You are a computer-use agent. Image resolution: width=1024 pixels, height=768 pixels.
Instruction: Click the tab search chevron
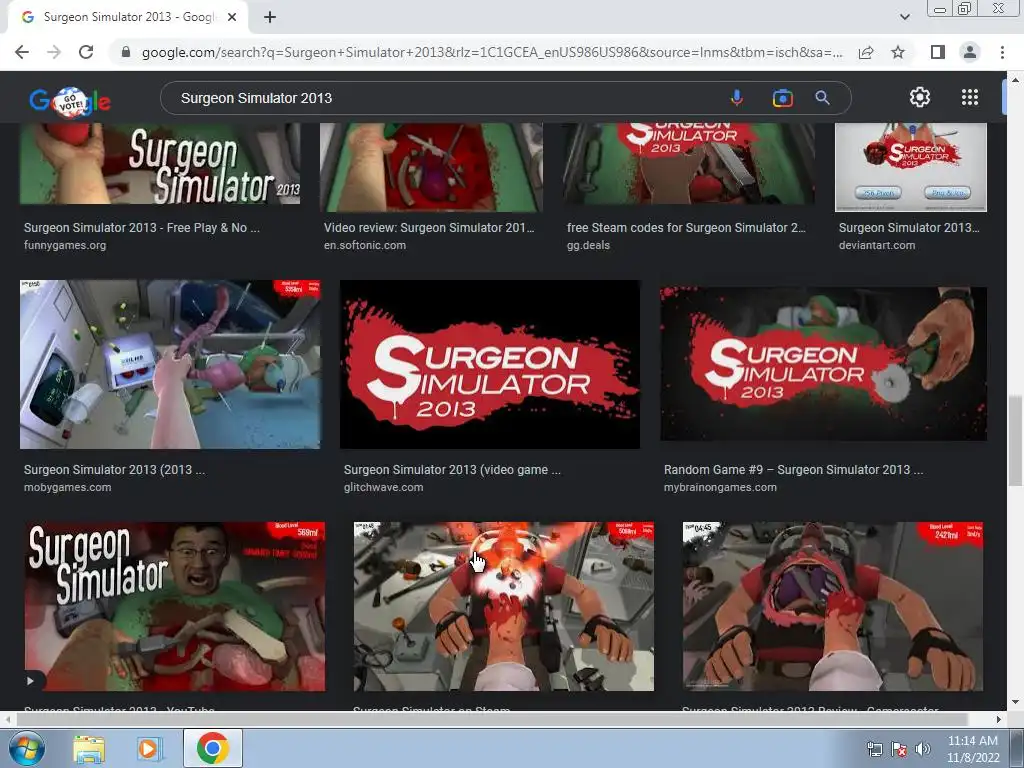coord(904,17)
